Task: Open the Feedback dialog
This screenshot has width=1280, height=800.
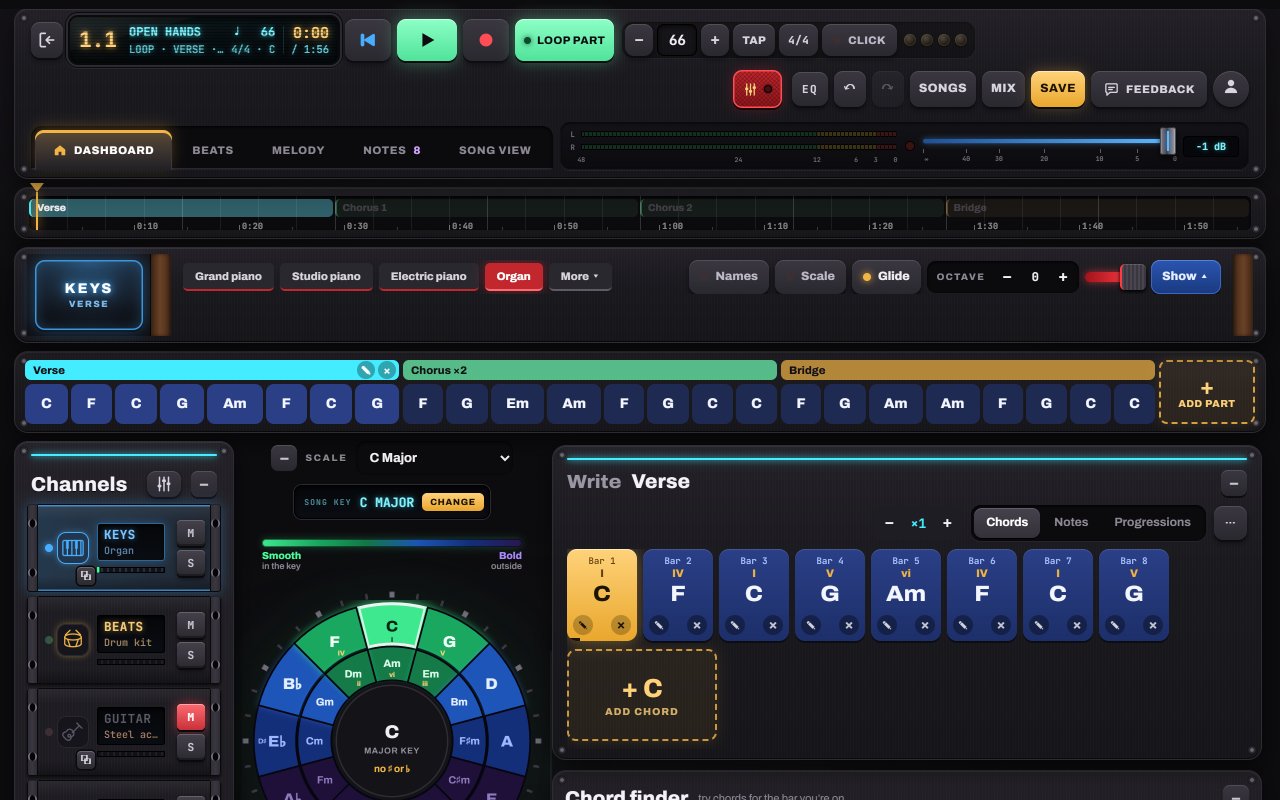Action: coord(1149,88)
